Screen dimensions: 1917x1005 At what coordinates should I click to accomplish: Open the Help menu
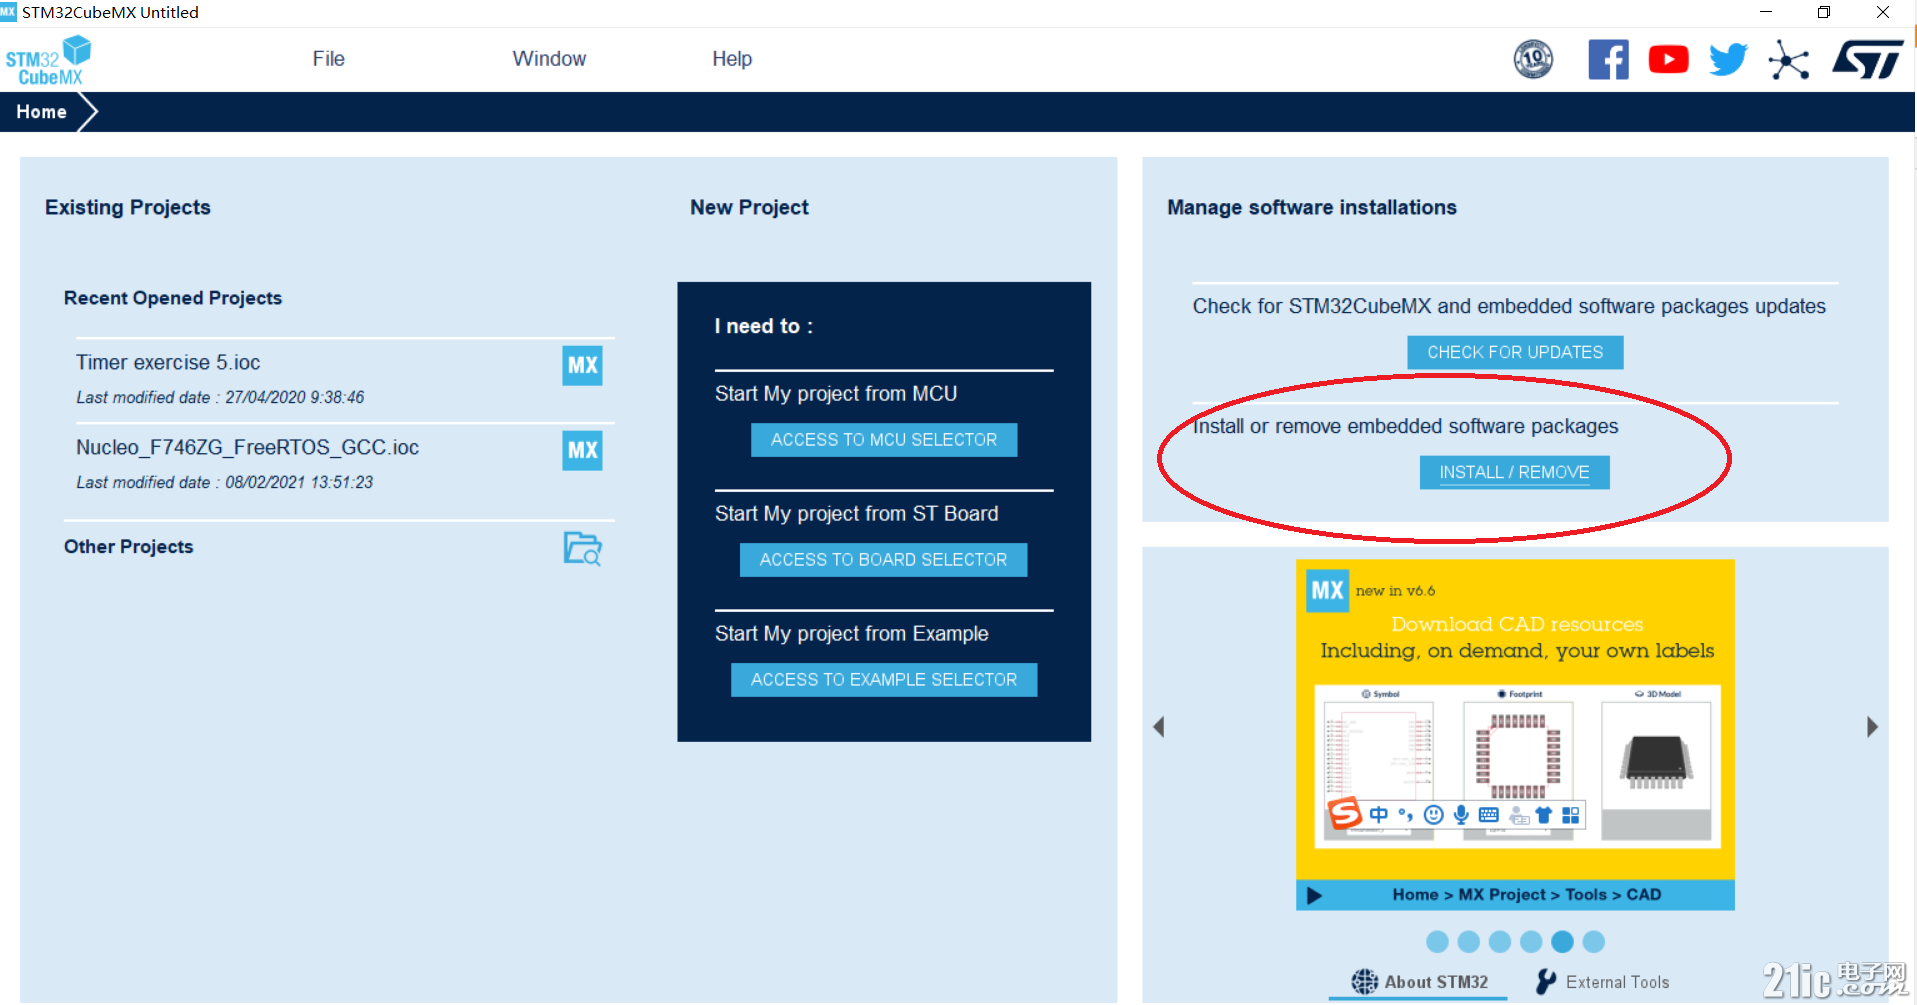click(x=732, y=59)
